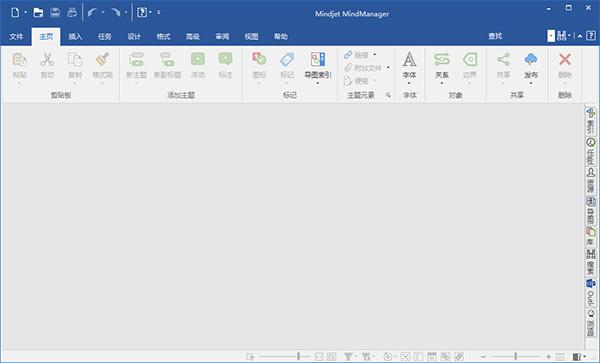Expand the 发布 (Publish) dropdown arrow
This screenshot has width=600, height=363.
coord(531,83)
